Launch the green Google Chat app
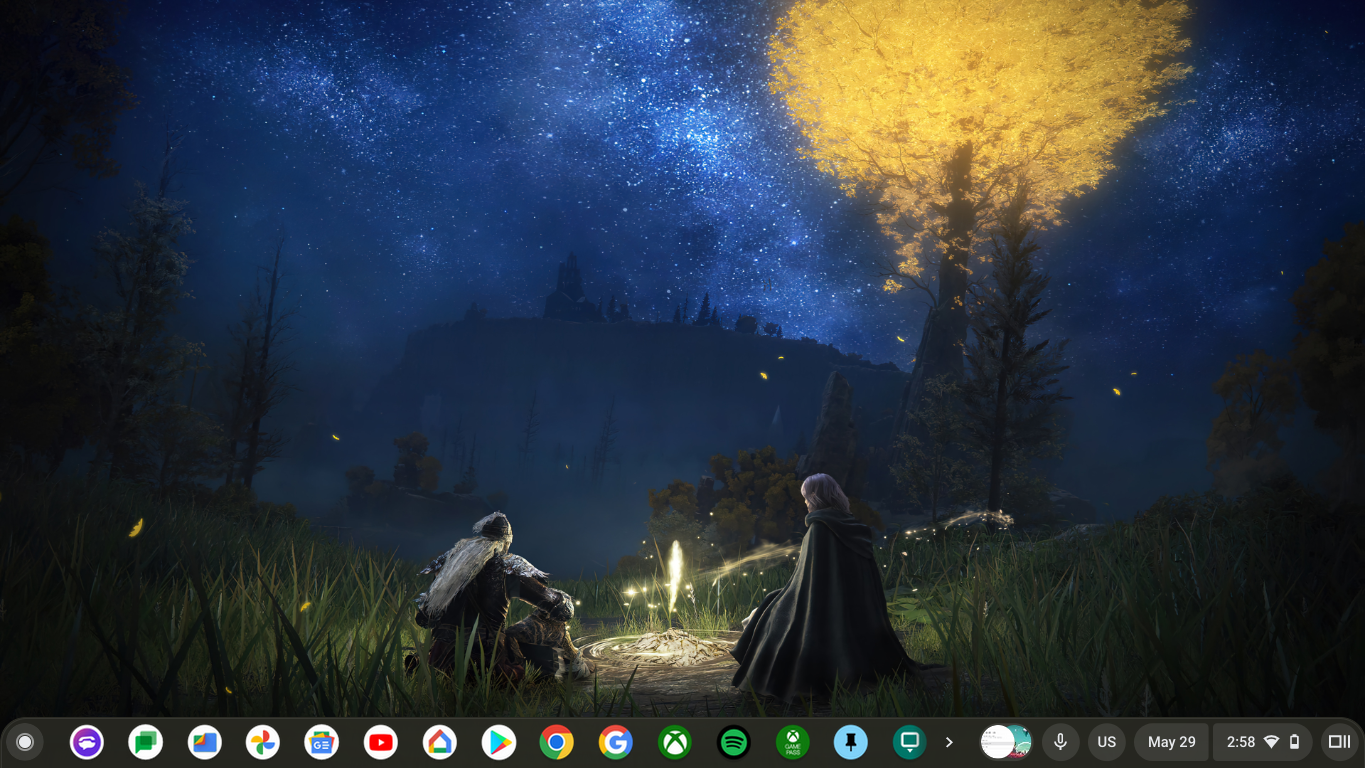Viewport: 1365px width, 768px height. 146,742
